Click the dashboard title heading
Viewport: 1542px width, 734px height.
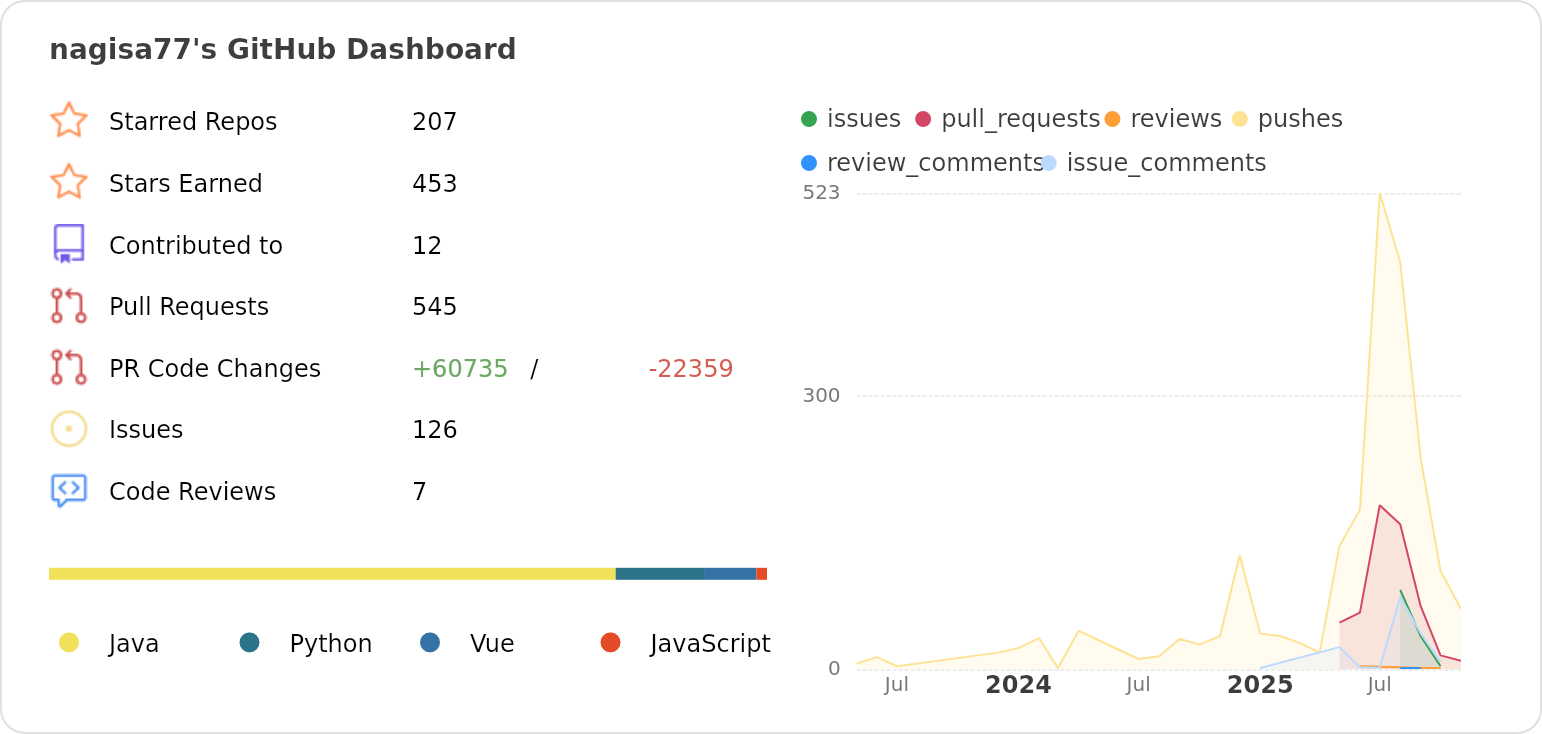click(282, 49)
